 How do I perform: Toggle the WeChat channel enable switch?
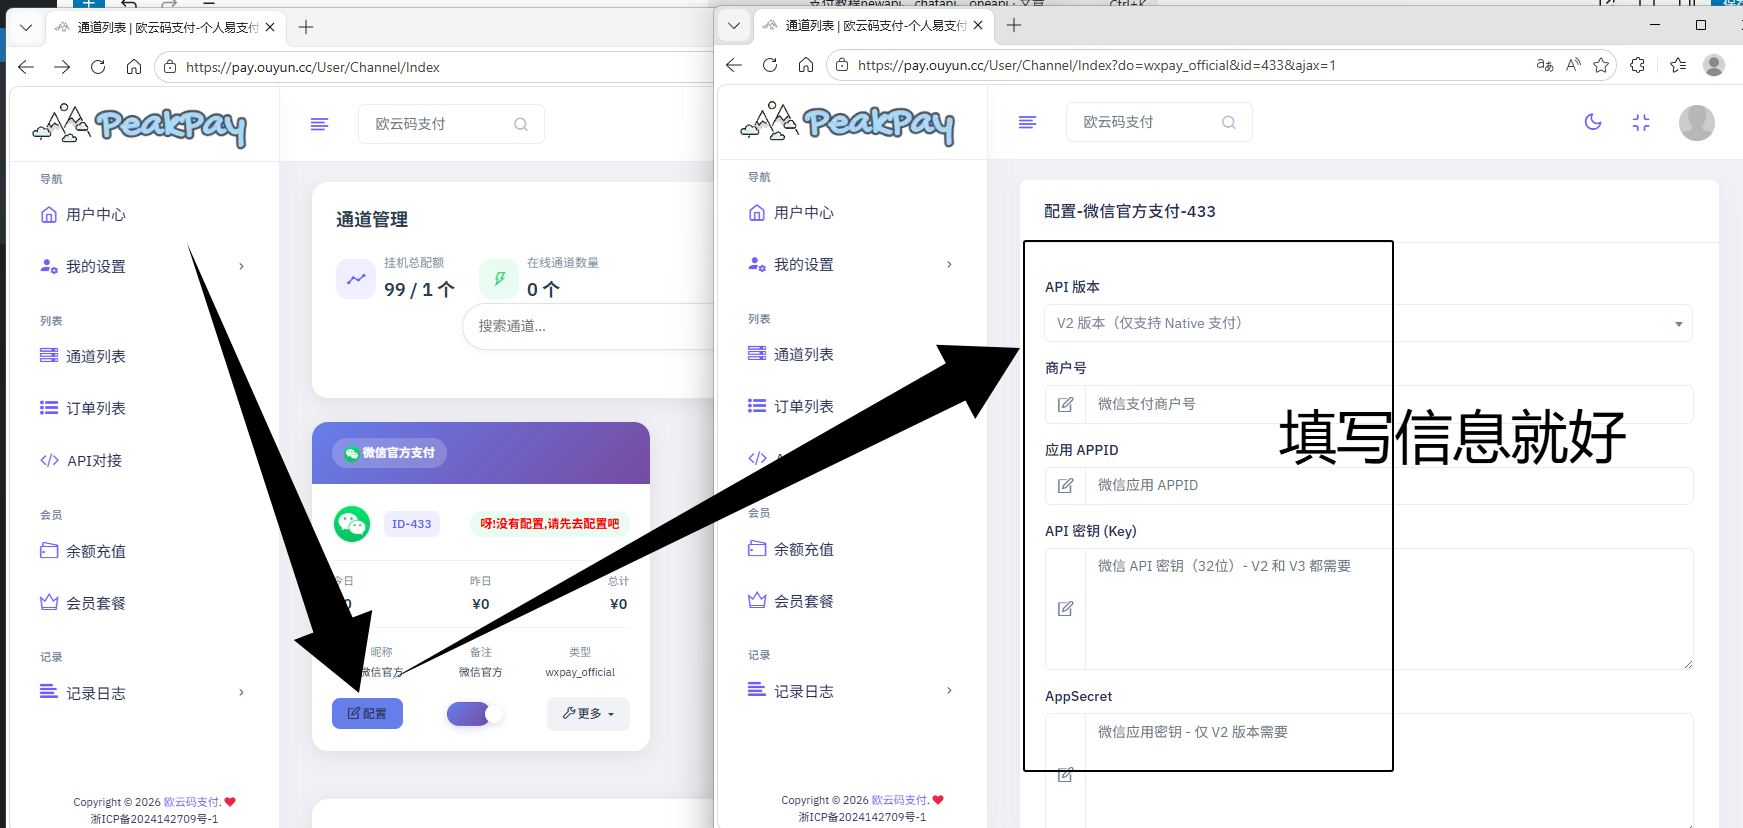coord(475,713)
